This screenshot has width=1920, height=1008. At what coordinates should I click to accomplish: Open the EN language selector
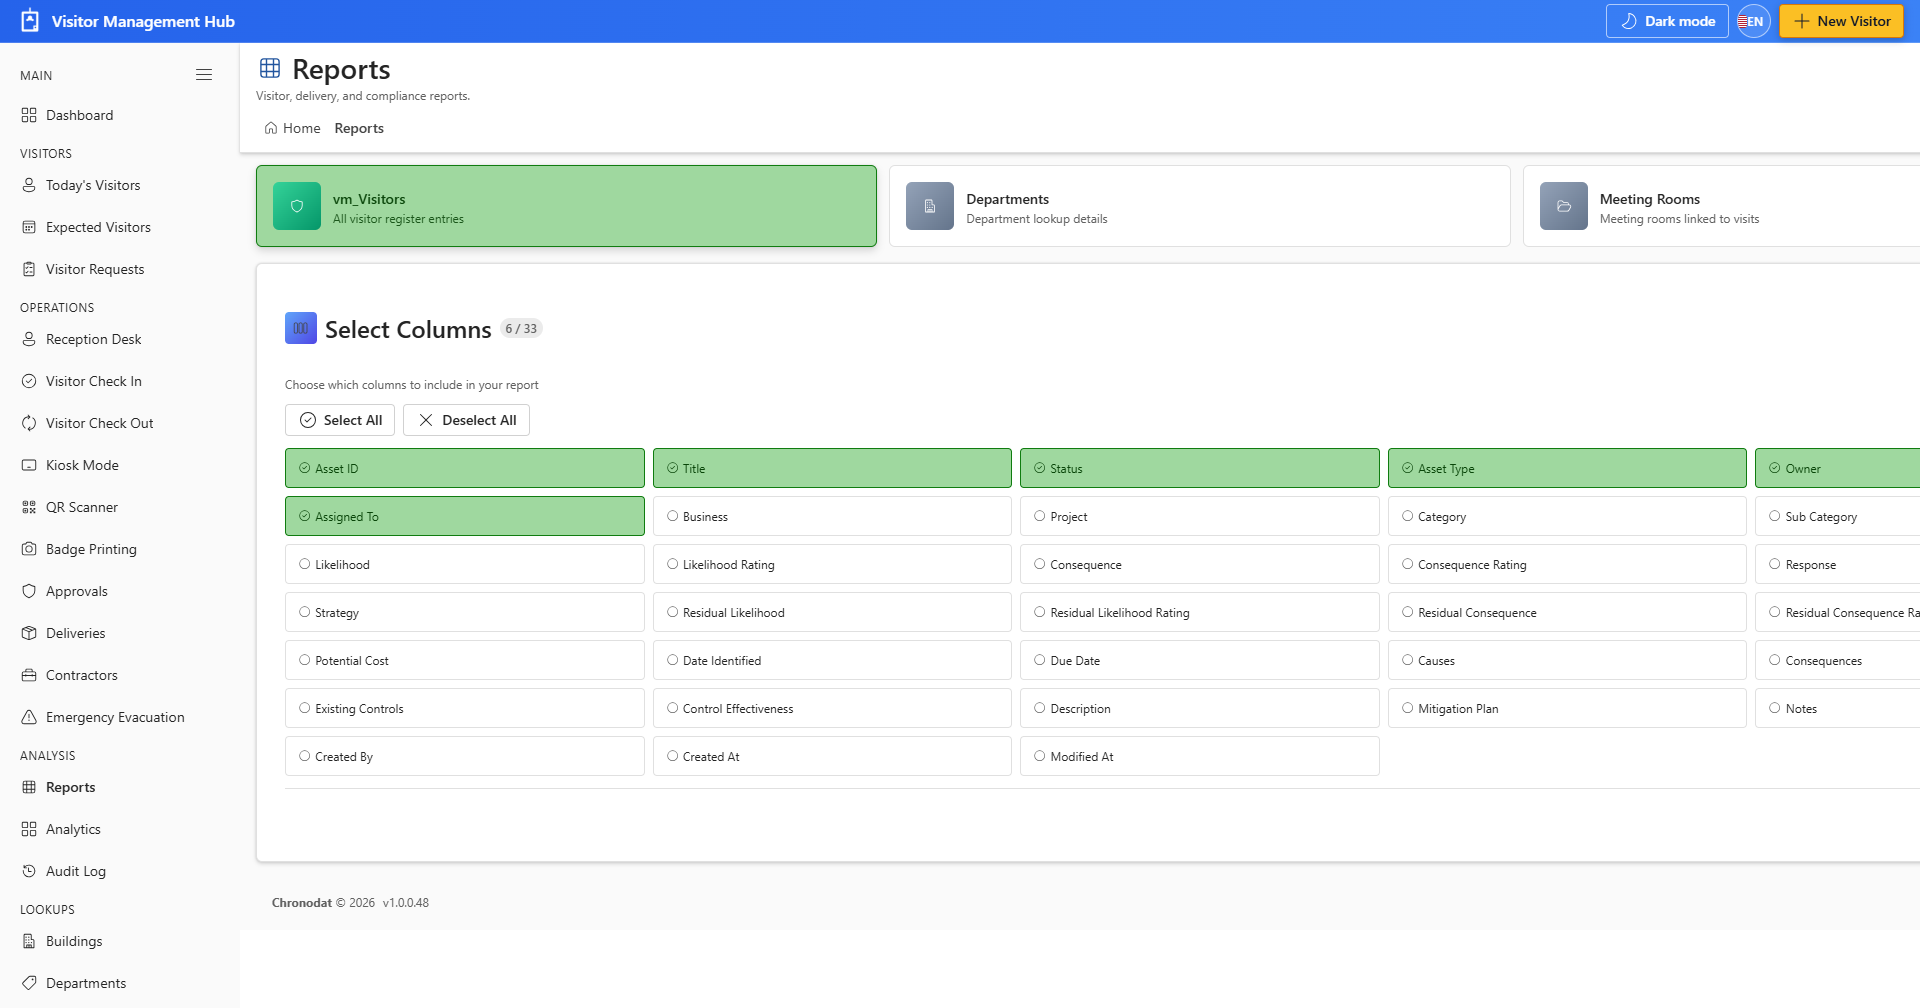click(x=1754, y=21)
